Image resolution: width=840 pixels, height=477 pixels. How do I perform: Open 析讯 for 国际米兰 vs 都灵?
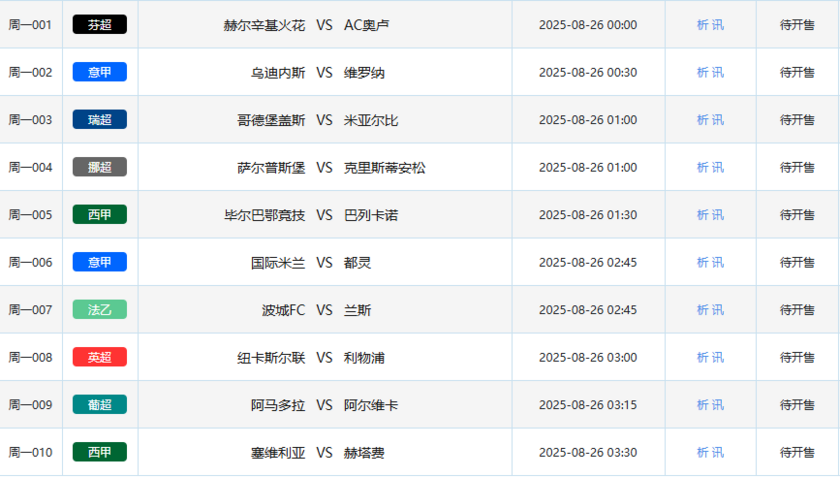(x=710, y=262)
